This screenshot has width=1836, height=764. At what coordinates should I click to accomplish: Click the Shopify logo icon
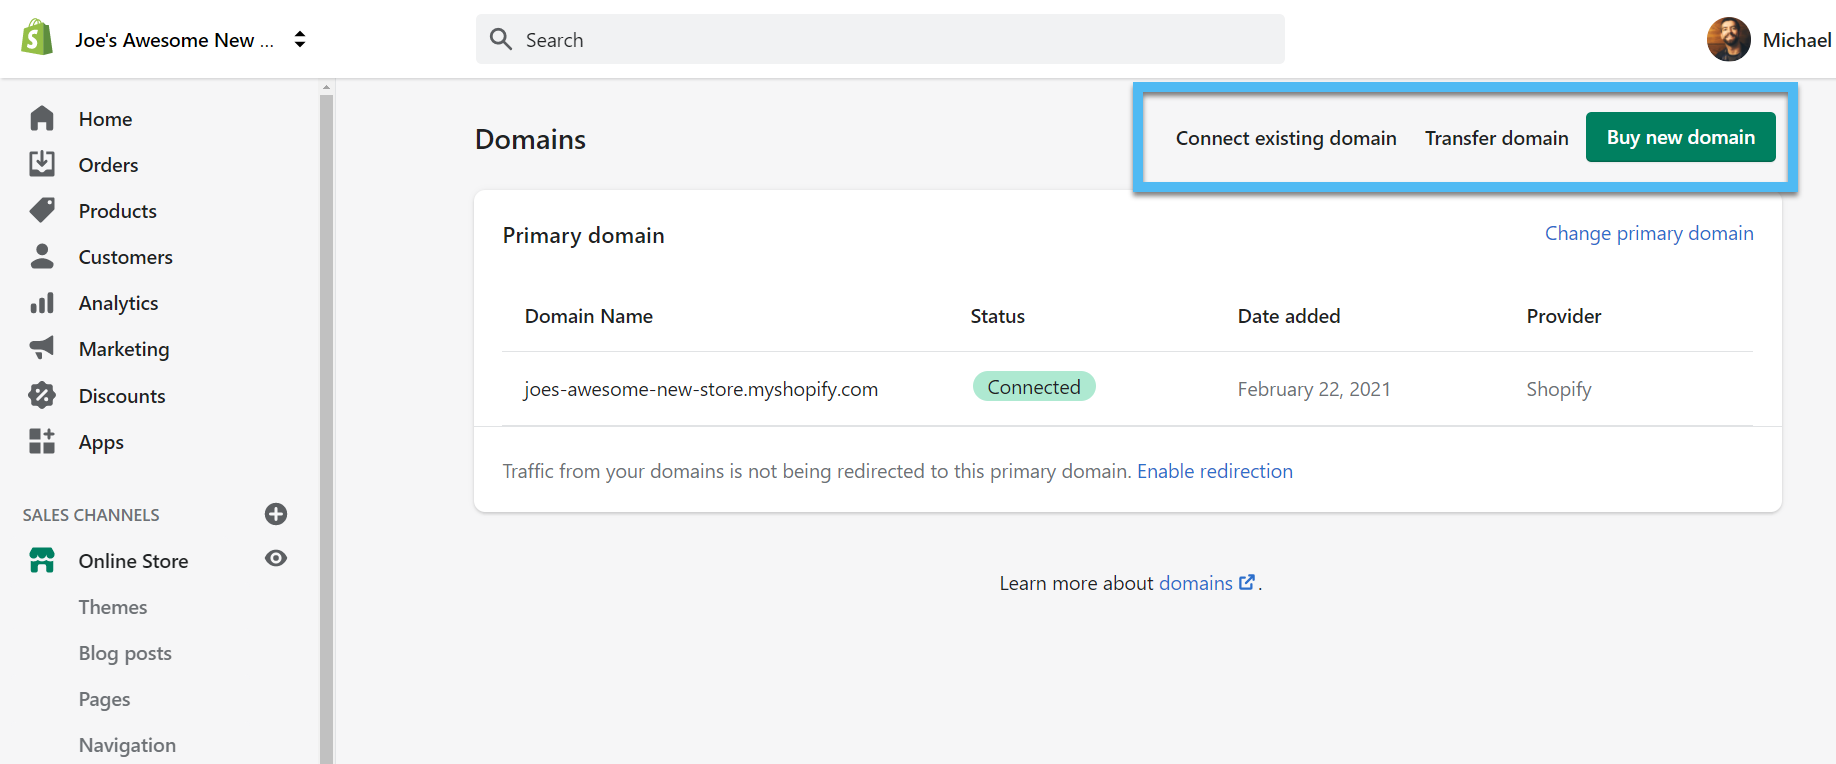[37, 38]
